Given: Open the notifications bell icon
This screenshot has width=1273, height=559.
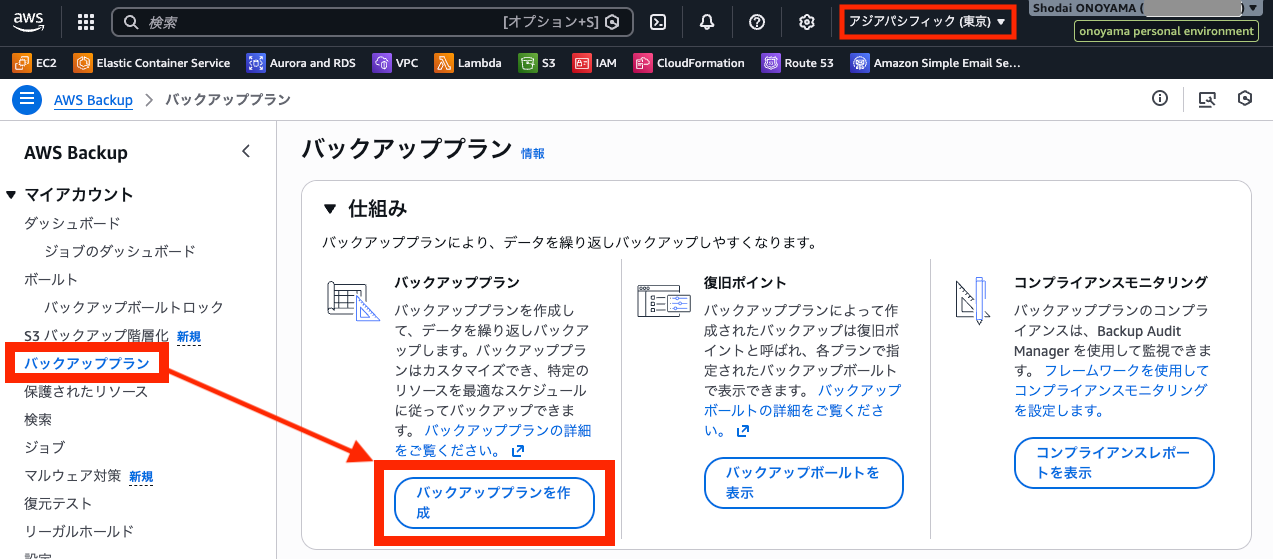Looking at the screenshot, I should [x=707, y=22].
